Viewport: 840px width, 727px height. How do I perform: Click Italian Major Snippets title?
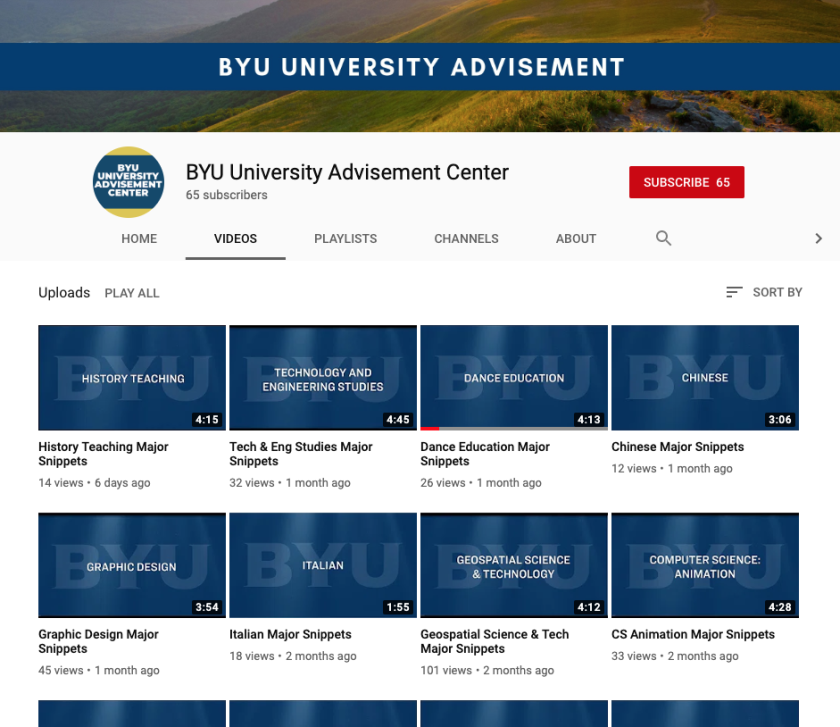click(x=290, y=634)
